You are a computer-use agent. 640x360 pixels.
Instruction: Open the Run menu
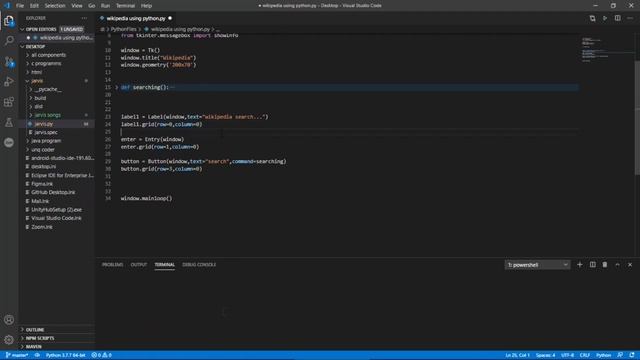[105, 6]
